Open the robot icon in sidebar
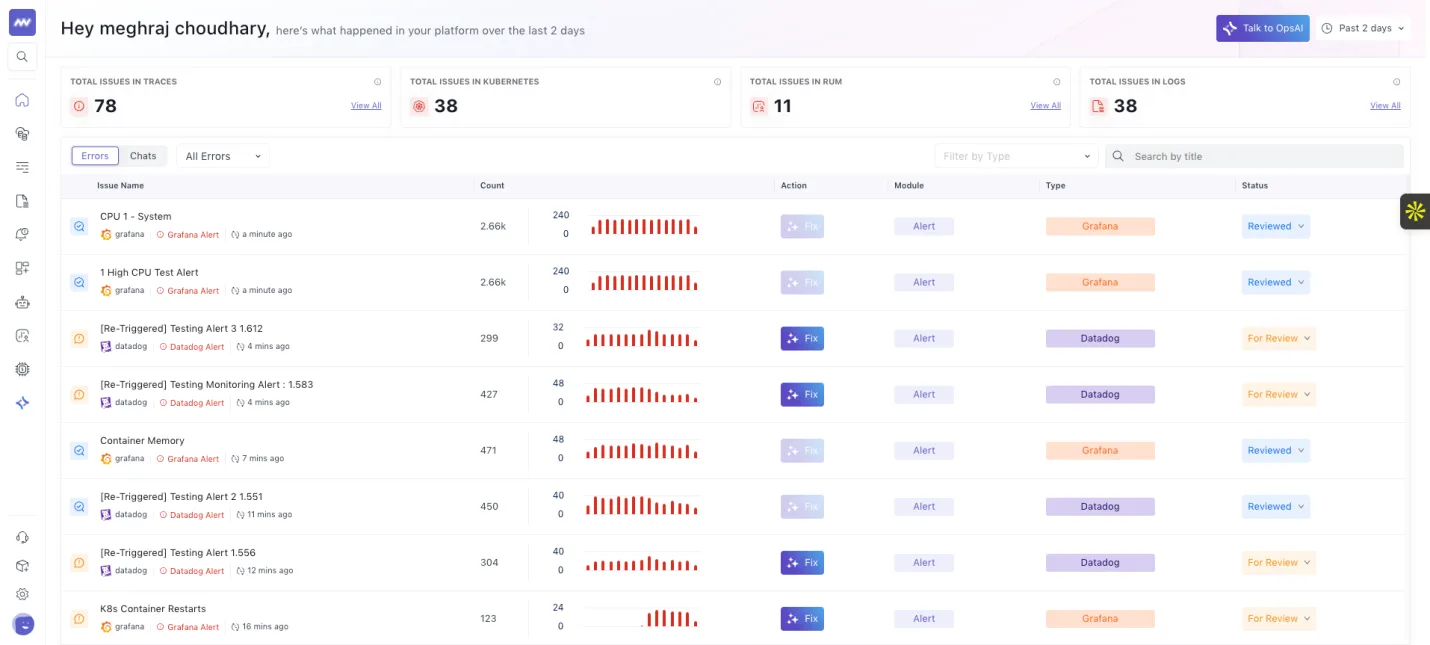1430x645 pixels. click(x=22, y=302)
